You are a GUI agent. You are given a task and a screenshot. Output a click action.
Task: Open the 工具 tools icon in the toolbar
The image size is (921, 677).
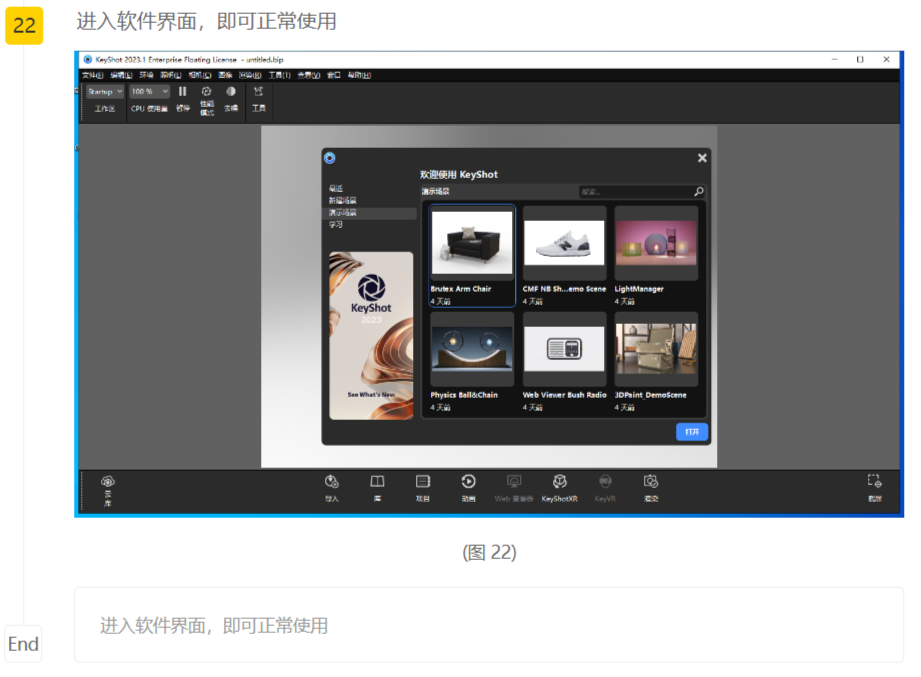tap(258, 92)
